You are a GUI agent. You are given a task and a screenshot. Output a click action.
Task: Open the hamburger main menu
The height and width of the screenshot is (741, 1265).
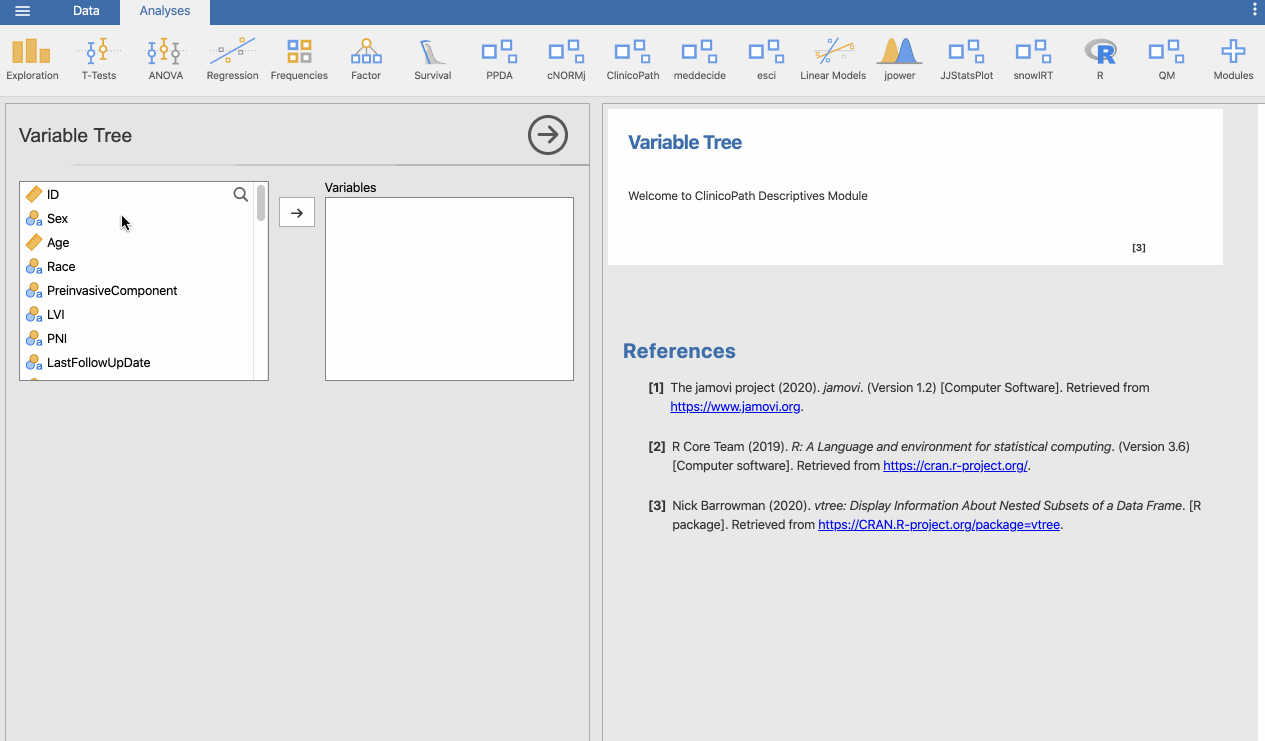click(22, 11)
